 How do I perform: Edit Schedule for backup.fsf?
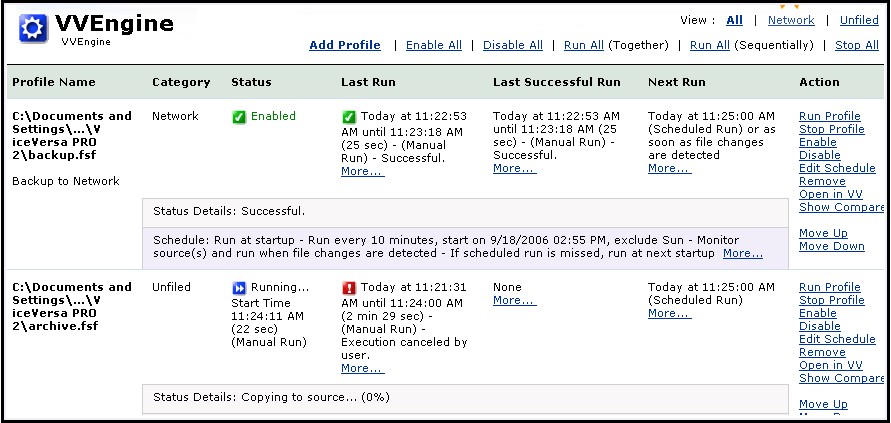[x=837, y=168]
